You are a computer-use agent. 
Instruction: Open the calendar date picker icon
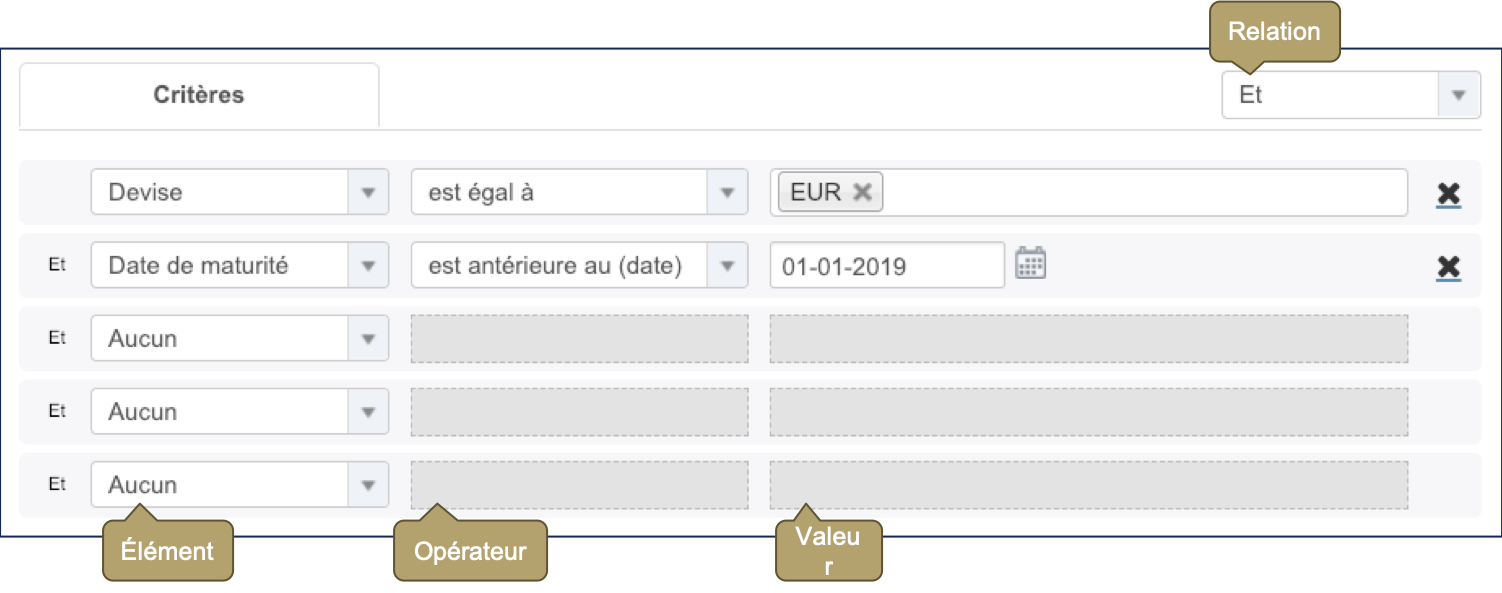click(1031, 263)
